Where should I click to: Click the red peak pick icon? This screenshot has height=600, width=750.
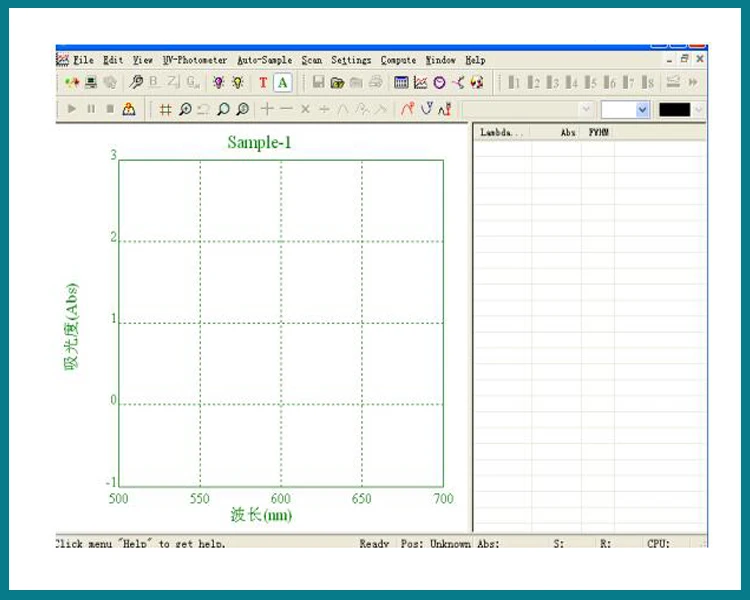pyautogui.click(x=407, y=109)
